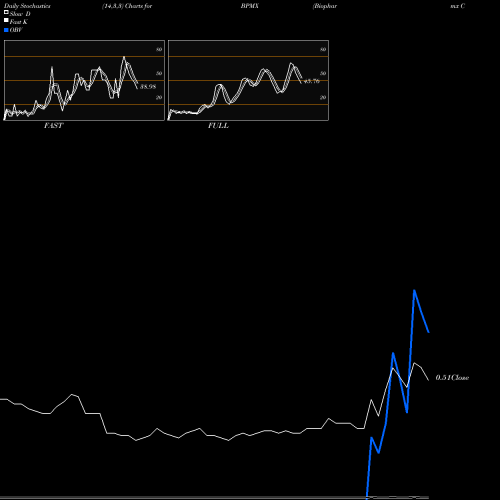
Task: Click the 38.98 value in FAST chart
Action: coord(148,87)
